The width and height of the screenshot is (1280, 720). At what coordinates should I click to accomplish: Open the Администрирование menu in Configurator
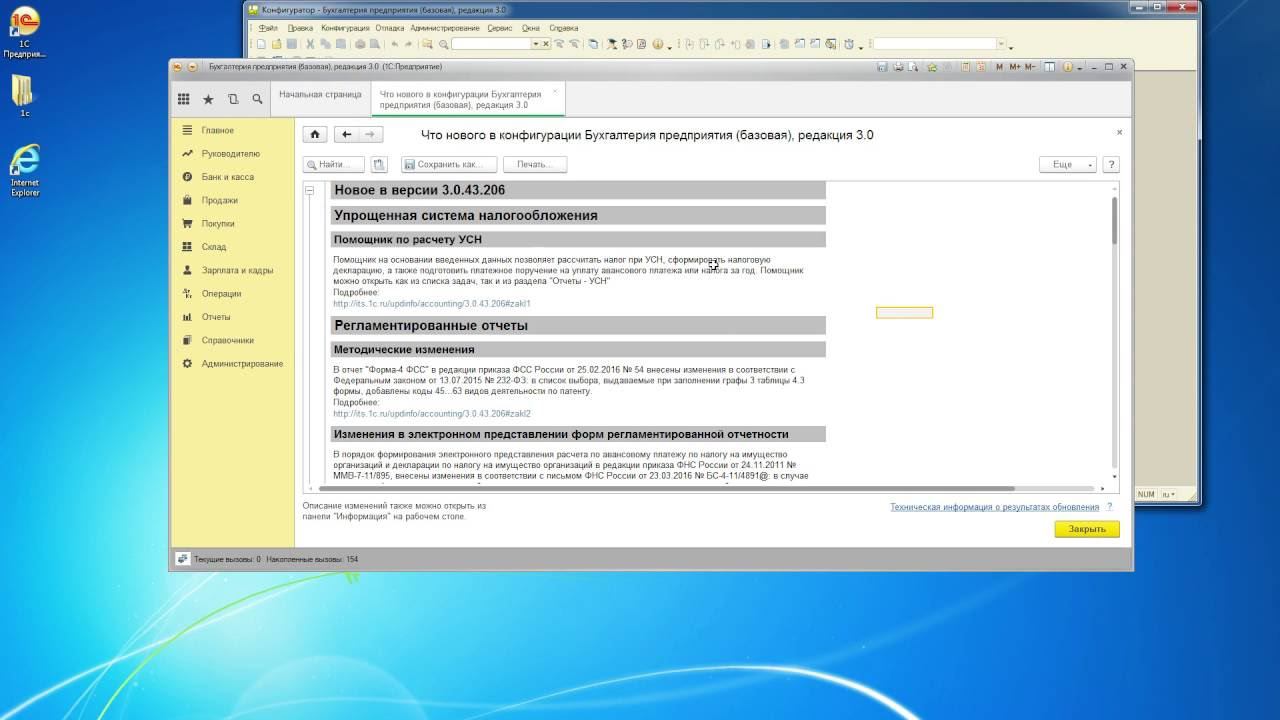pyautogui.click(x=445, y=28)
